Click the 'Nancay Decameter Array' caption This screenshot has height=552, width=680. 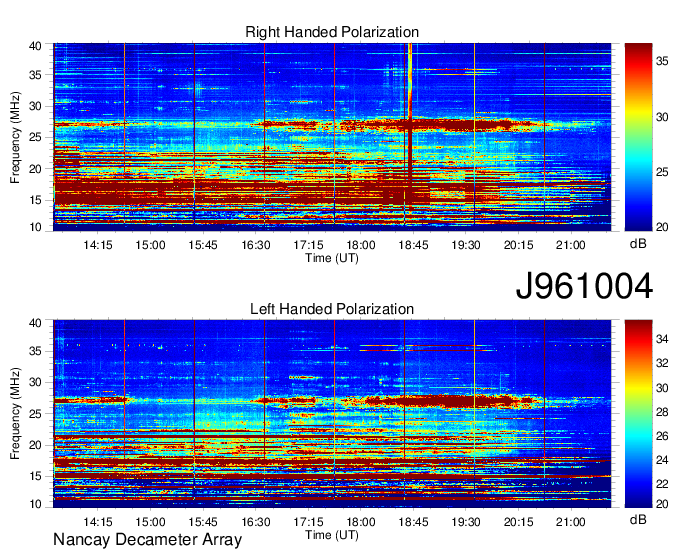(147, 539)
